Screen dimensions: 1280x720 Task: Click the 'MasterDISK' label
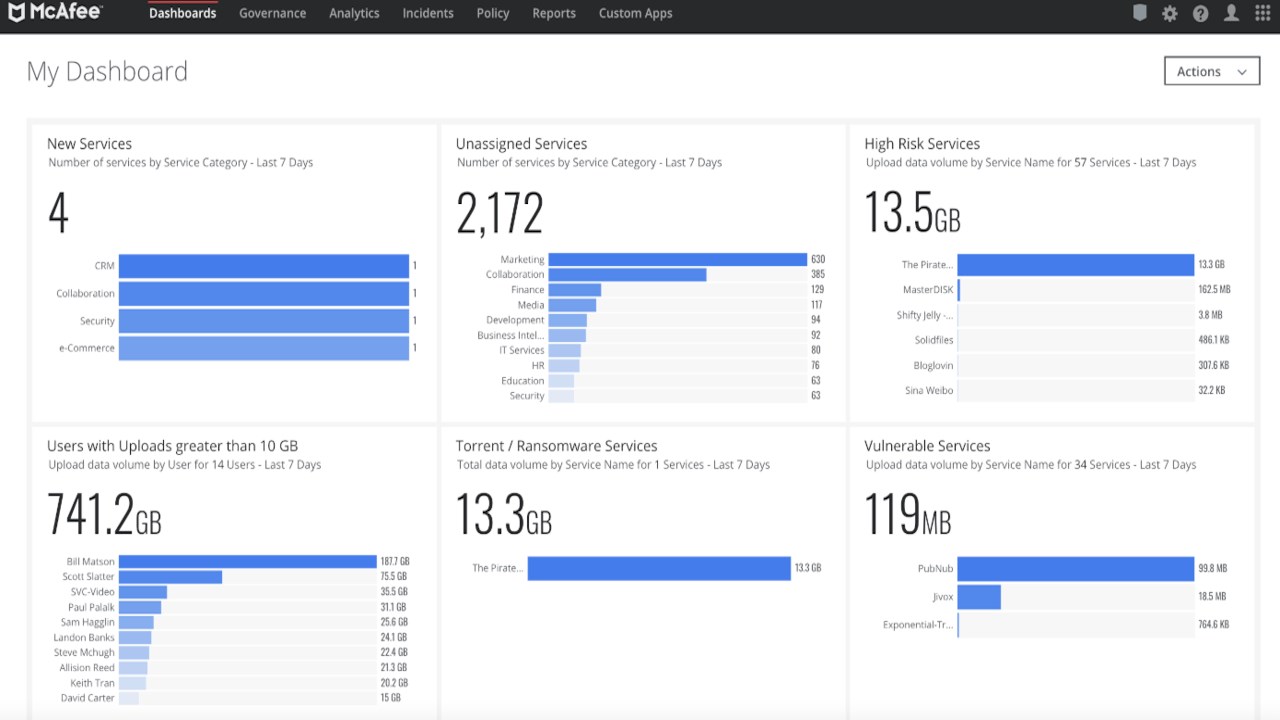coord(928,290)
